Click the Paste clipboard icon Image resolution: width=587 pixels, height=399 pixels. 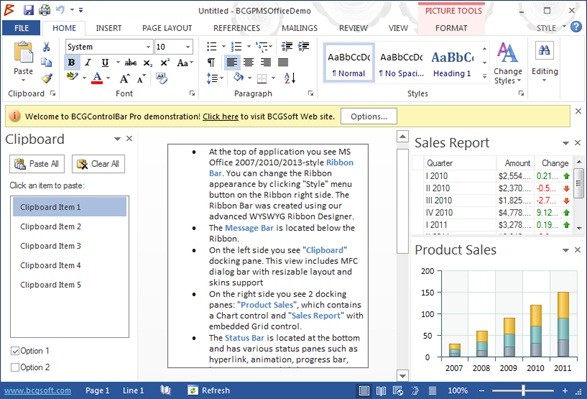tap(23, 52)
